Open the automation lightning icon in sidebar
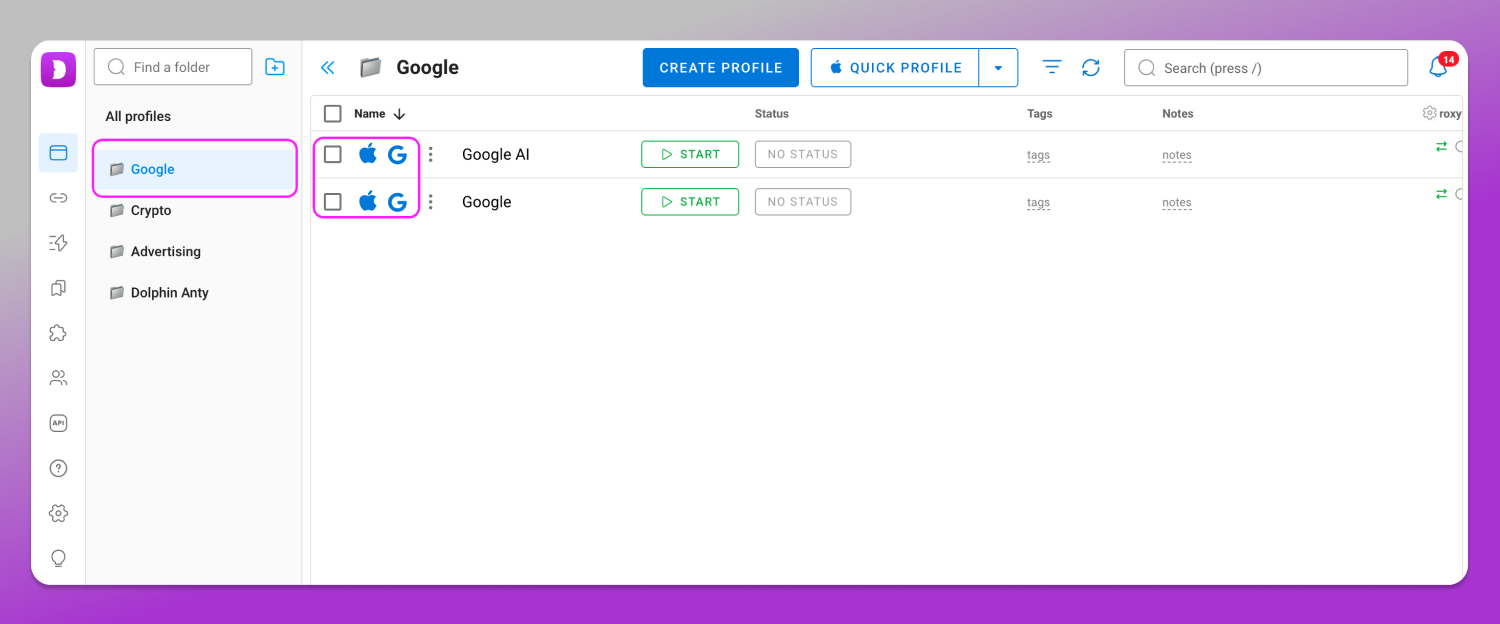 (x=58, y=243)
